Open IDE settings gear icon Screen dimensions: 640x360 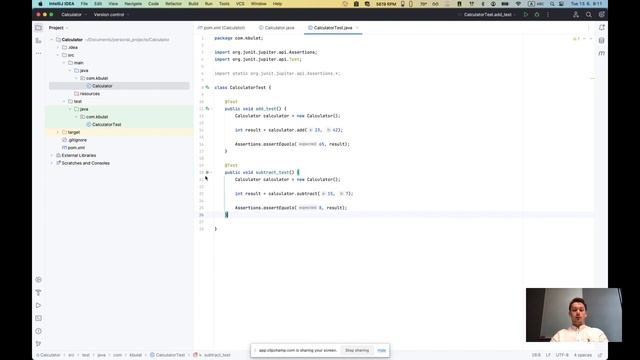coord(601,15)
